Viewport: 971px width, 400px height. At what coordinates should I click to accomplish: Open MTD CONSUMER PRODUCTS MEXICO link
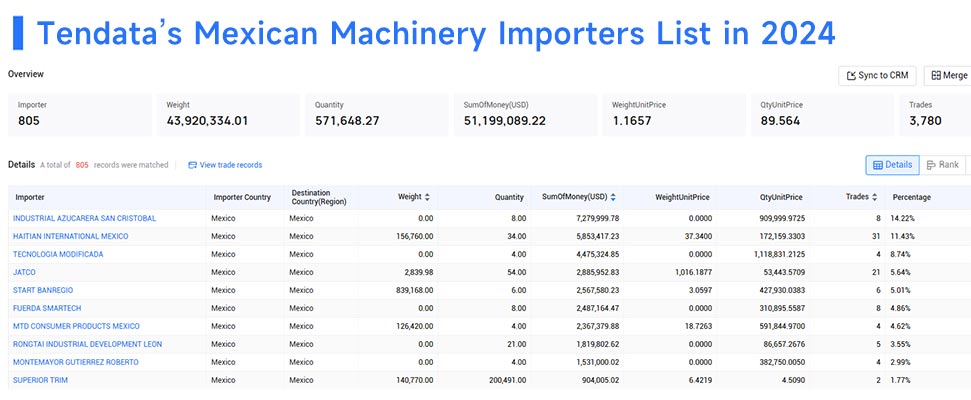pos(76,326)
